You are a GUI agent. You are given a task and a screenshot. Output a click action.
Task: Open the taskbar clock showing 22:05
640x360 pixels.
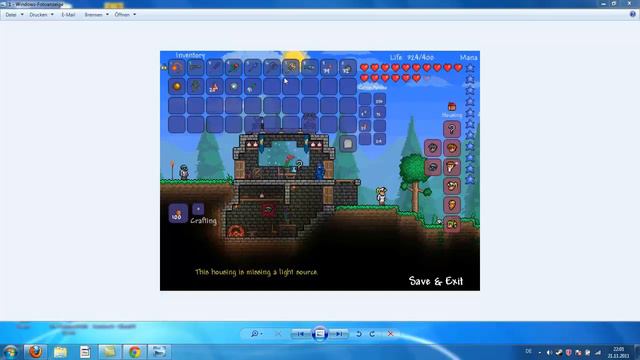coord(618,352)
